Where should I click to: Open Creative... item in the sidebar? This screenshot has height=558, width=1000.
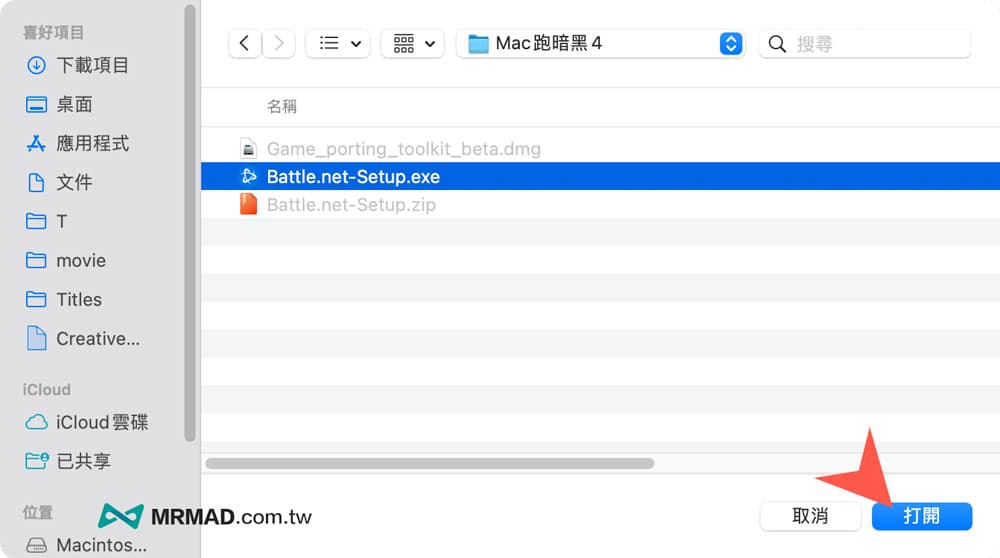pos(98,338)
